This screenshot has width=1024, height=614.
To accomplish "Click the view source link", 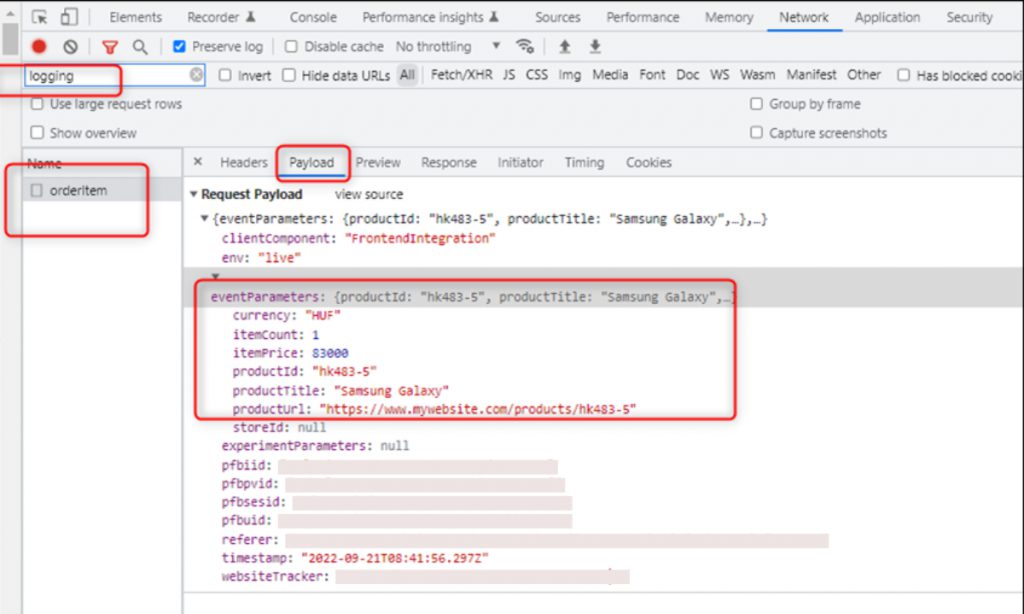I will click(369, 194).
